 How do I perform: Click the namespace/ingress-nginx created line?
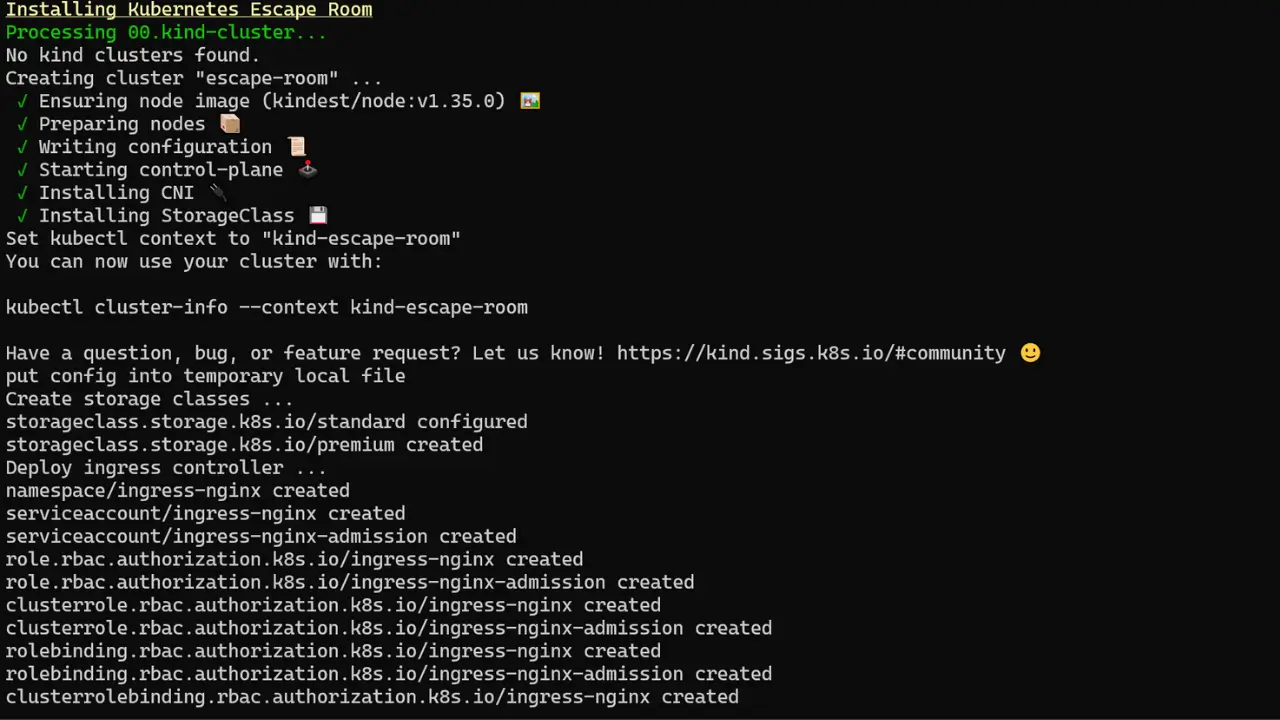(x=177, y=491)
